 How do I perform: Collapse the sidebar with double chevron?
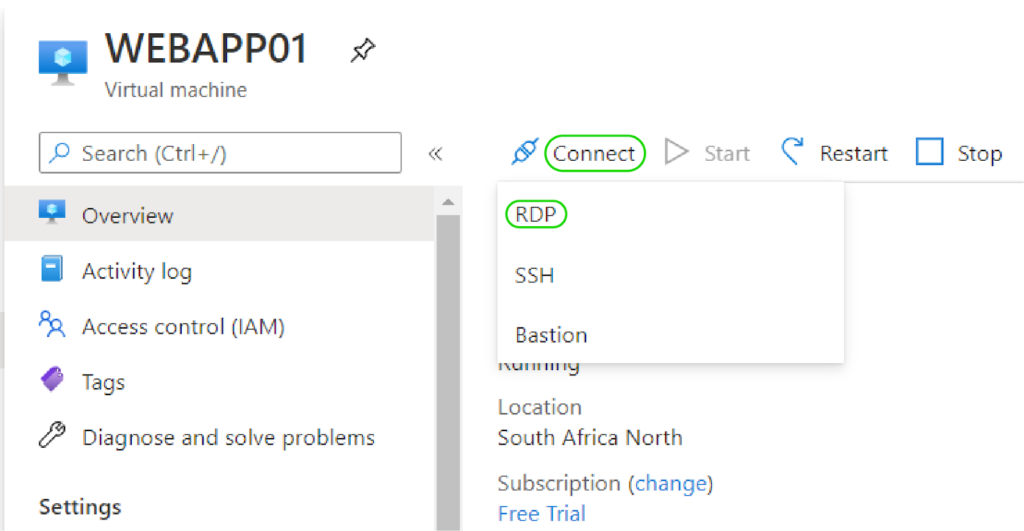[x=436, y=153]
